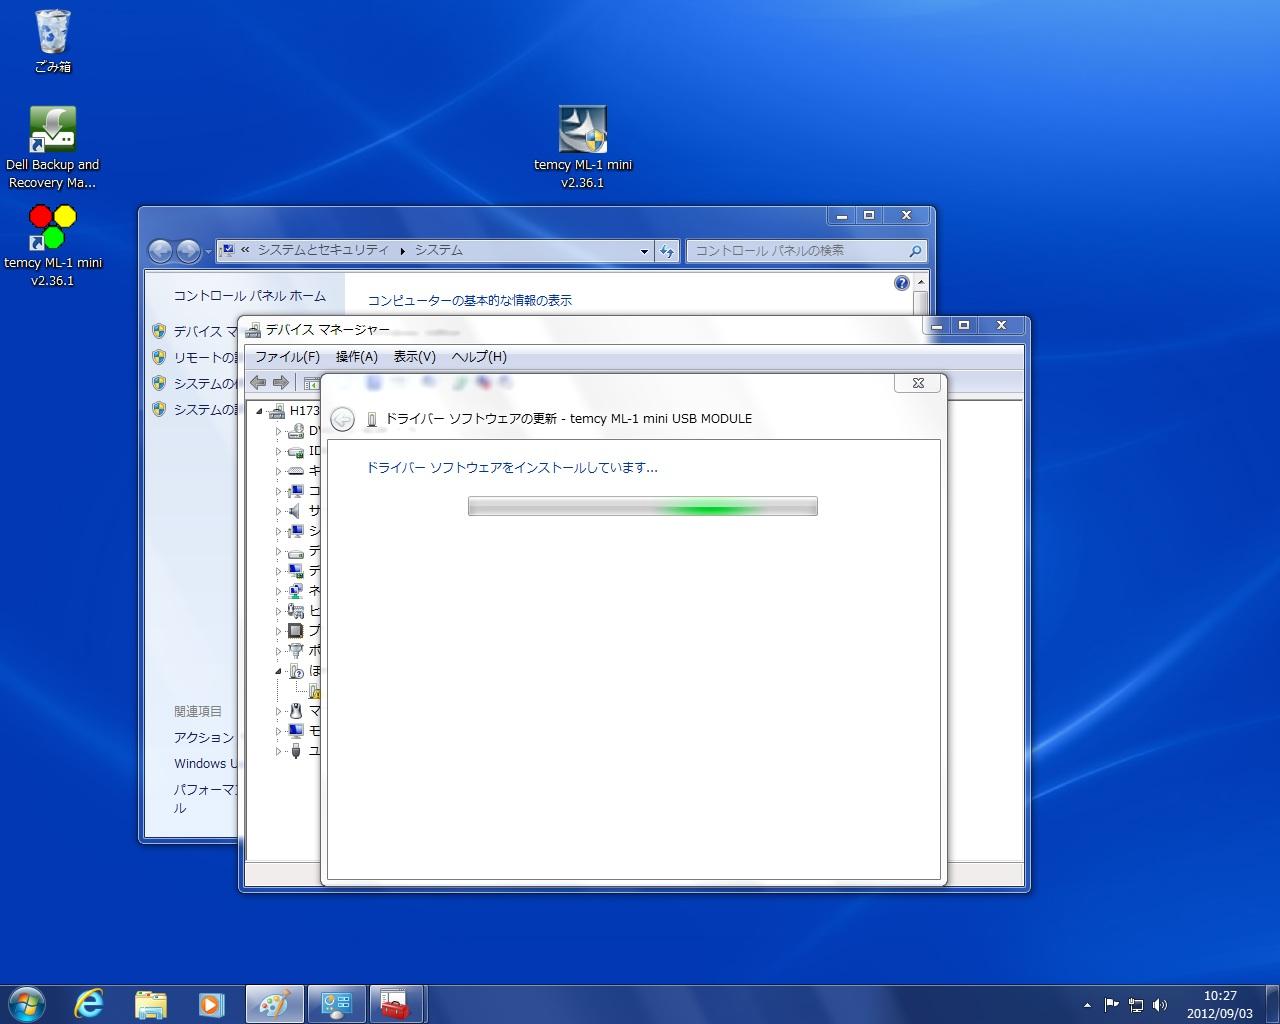Open コントロール パネル ホーム link
This screenshot has height=1024, width=1280.
250,296
